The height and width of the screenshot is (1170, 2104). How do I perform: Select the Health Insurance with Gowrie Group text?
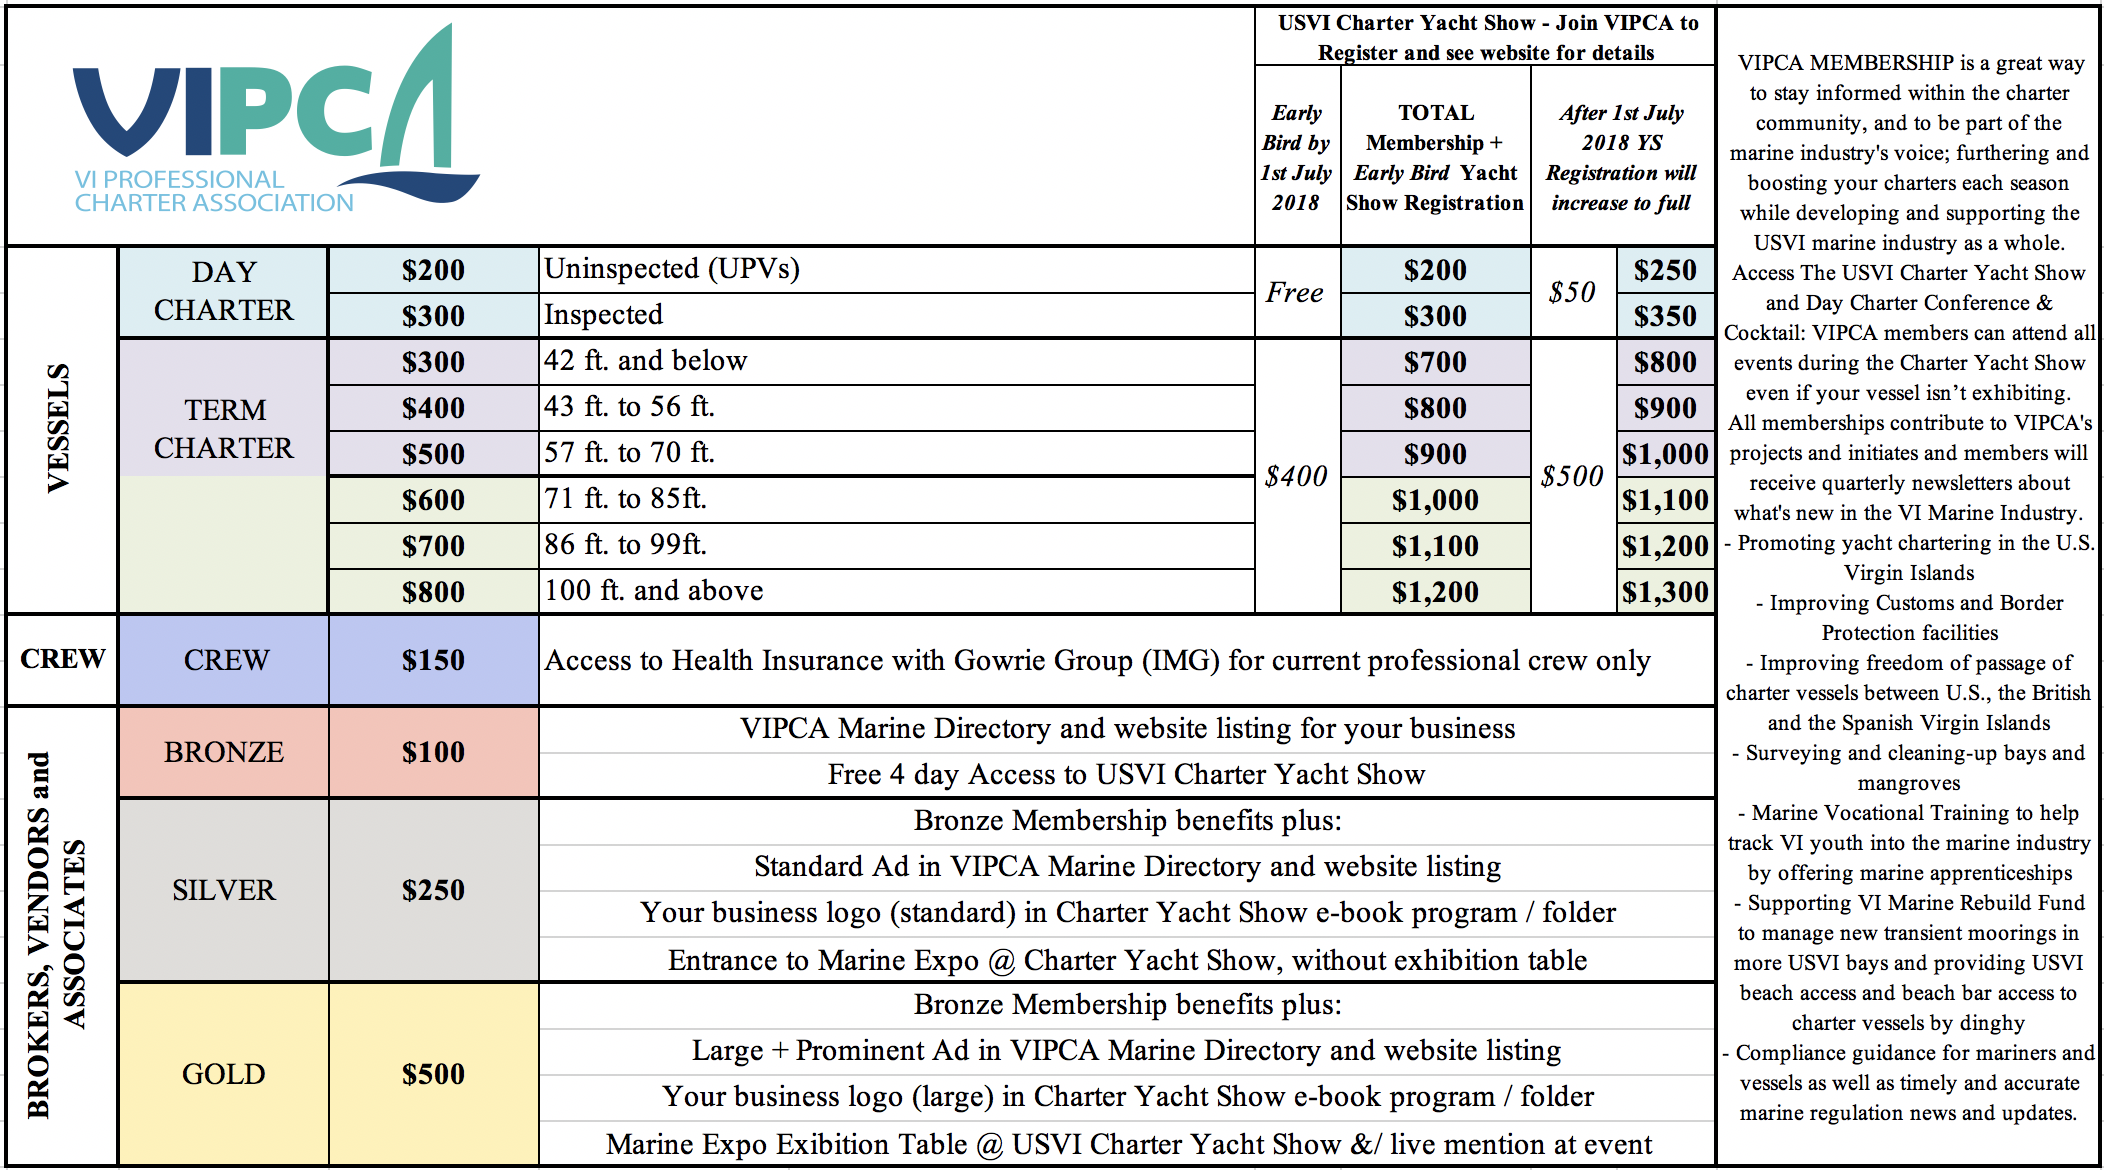(x=1097, y=660)
